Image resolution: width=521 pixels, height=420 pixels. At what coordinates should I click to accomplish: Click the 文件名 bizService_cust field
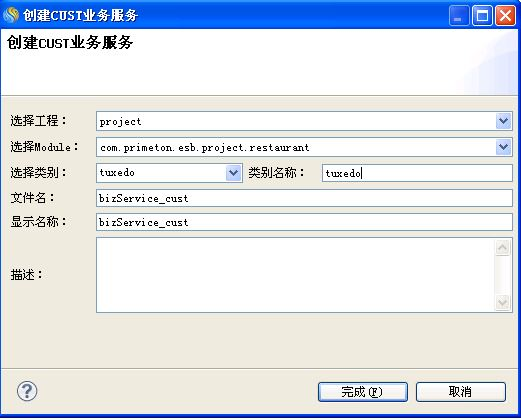(304, 198)
